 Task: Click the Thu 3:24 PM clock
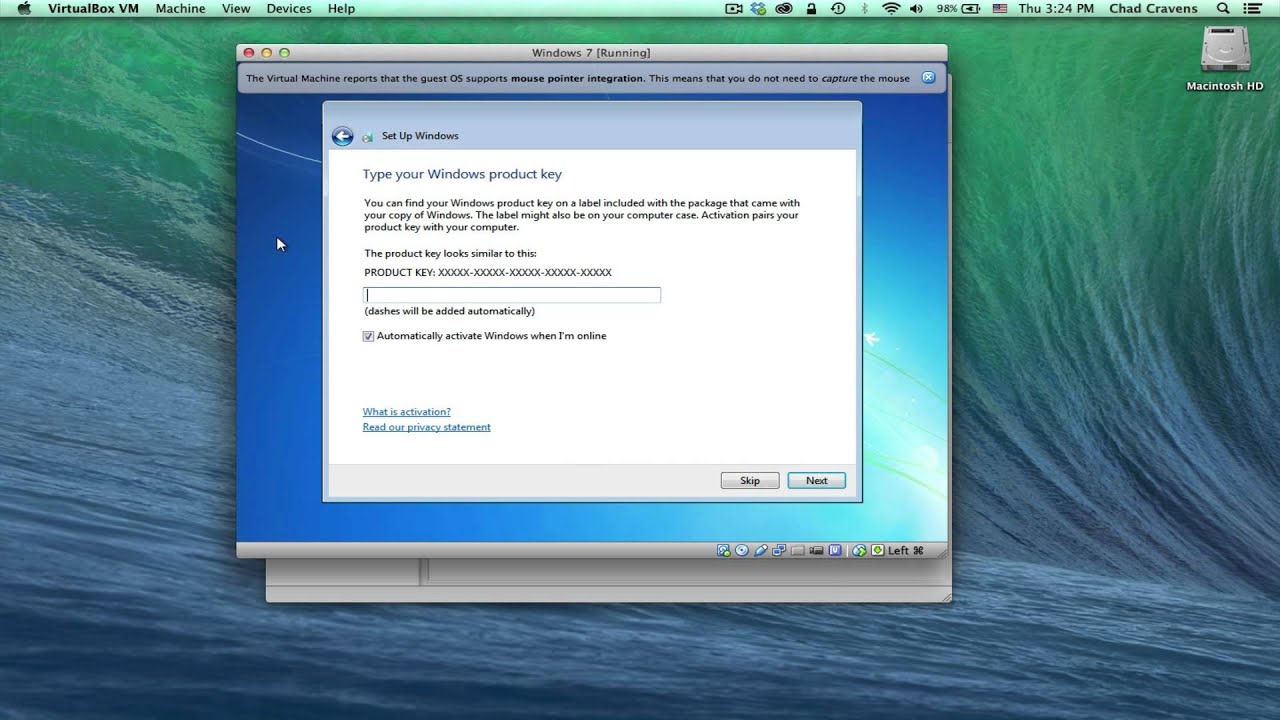1058,8
